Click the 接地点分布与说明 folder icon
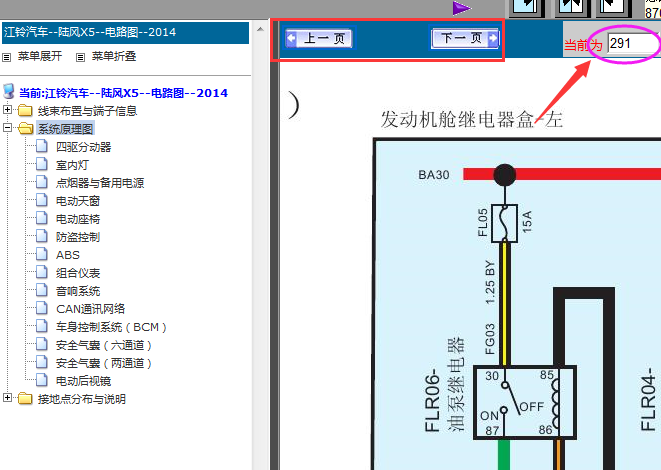Viewport: 661px width, 470px height. [25, 398]
